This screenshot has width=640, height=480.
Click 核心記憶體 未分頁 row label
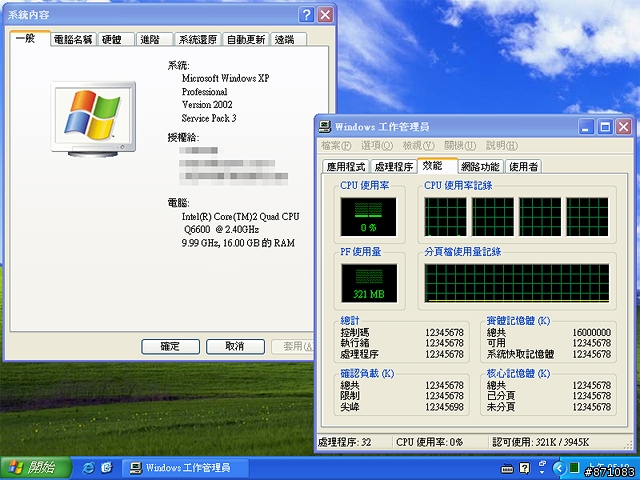point(501,407)
